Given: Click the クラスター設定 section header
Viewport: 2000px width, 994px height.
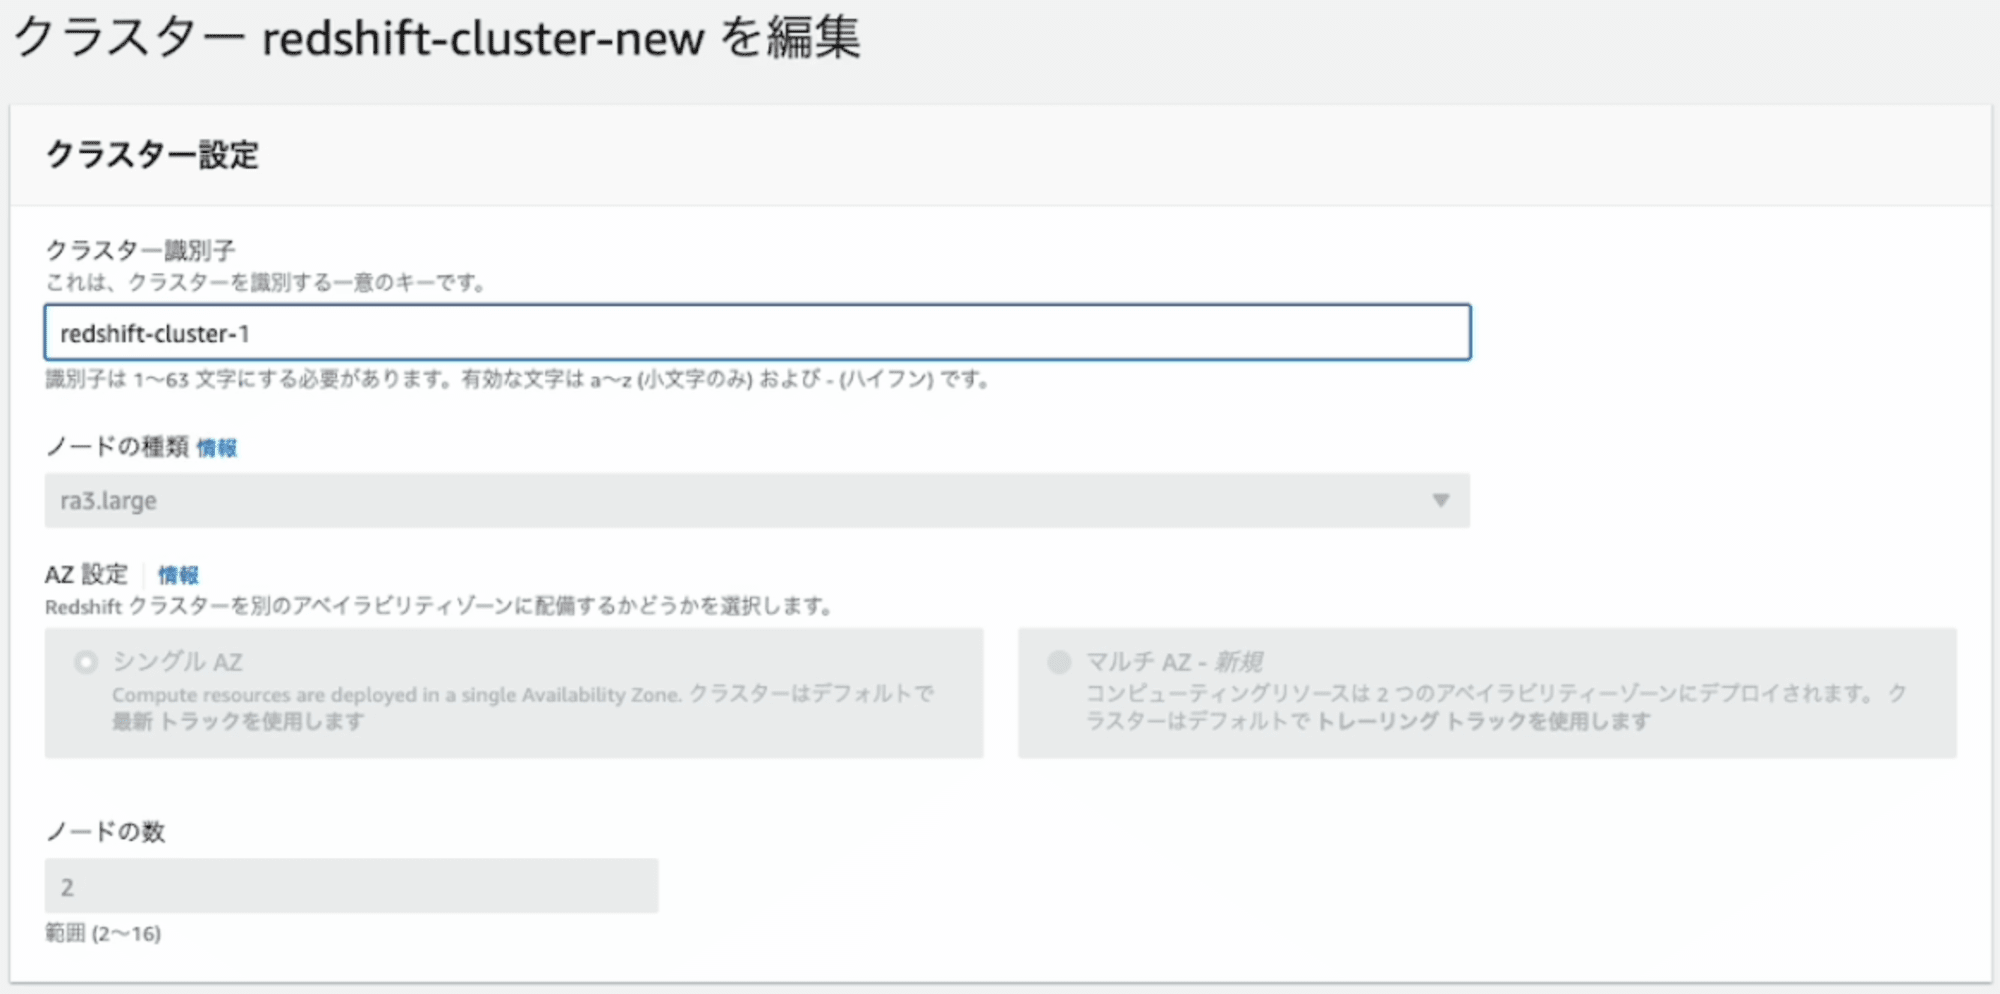Looking at the screenshot, I should point(152,155).
